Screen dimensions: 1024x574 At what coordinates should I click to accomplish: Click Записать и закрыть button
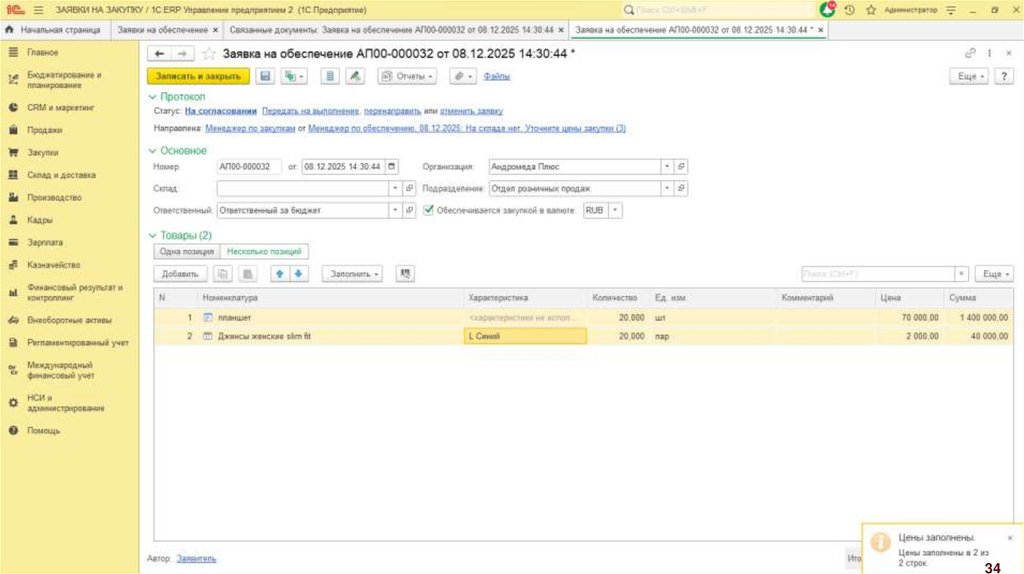[x=199, y=76]
